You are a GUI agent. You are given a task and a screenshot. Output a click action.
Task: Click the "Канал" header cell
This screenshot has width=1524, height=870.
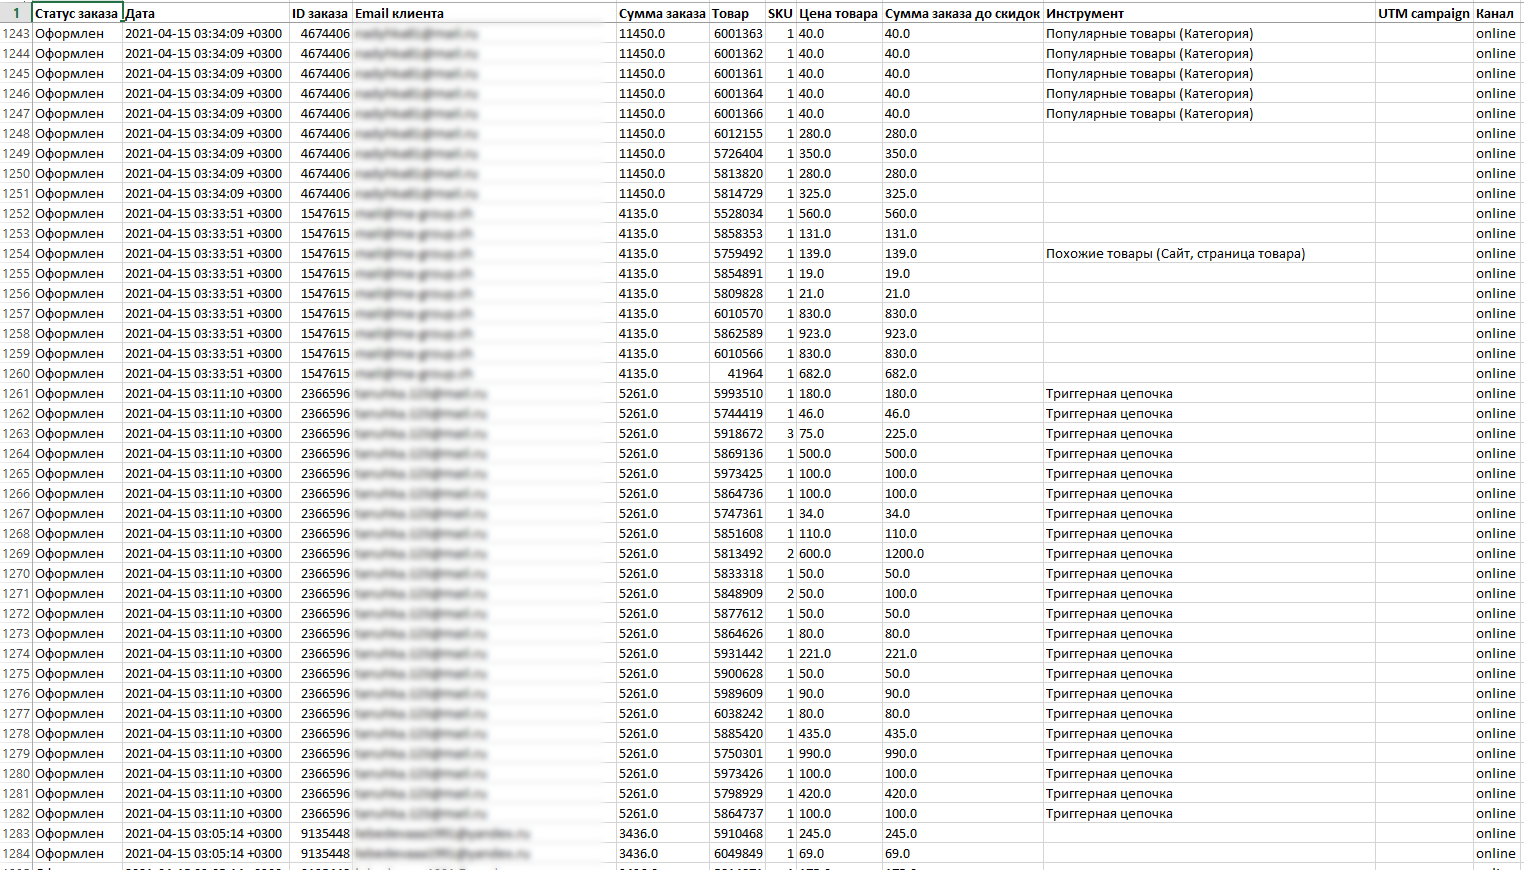pos(1495,13)
